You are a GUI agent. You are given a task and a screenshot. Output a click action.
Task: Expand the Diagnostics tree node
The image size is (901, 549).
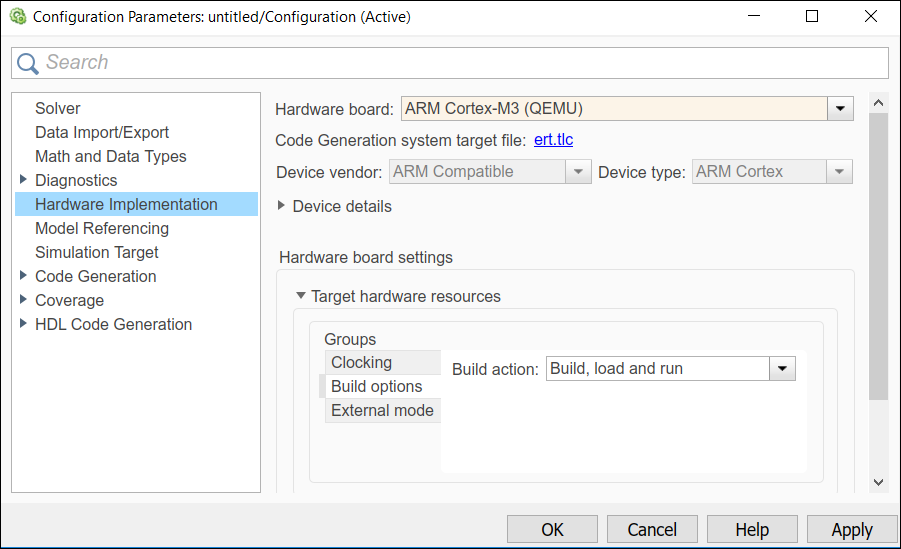23,180
